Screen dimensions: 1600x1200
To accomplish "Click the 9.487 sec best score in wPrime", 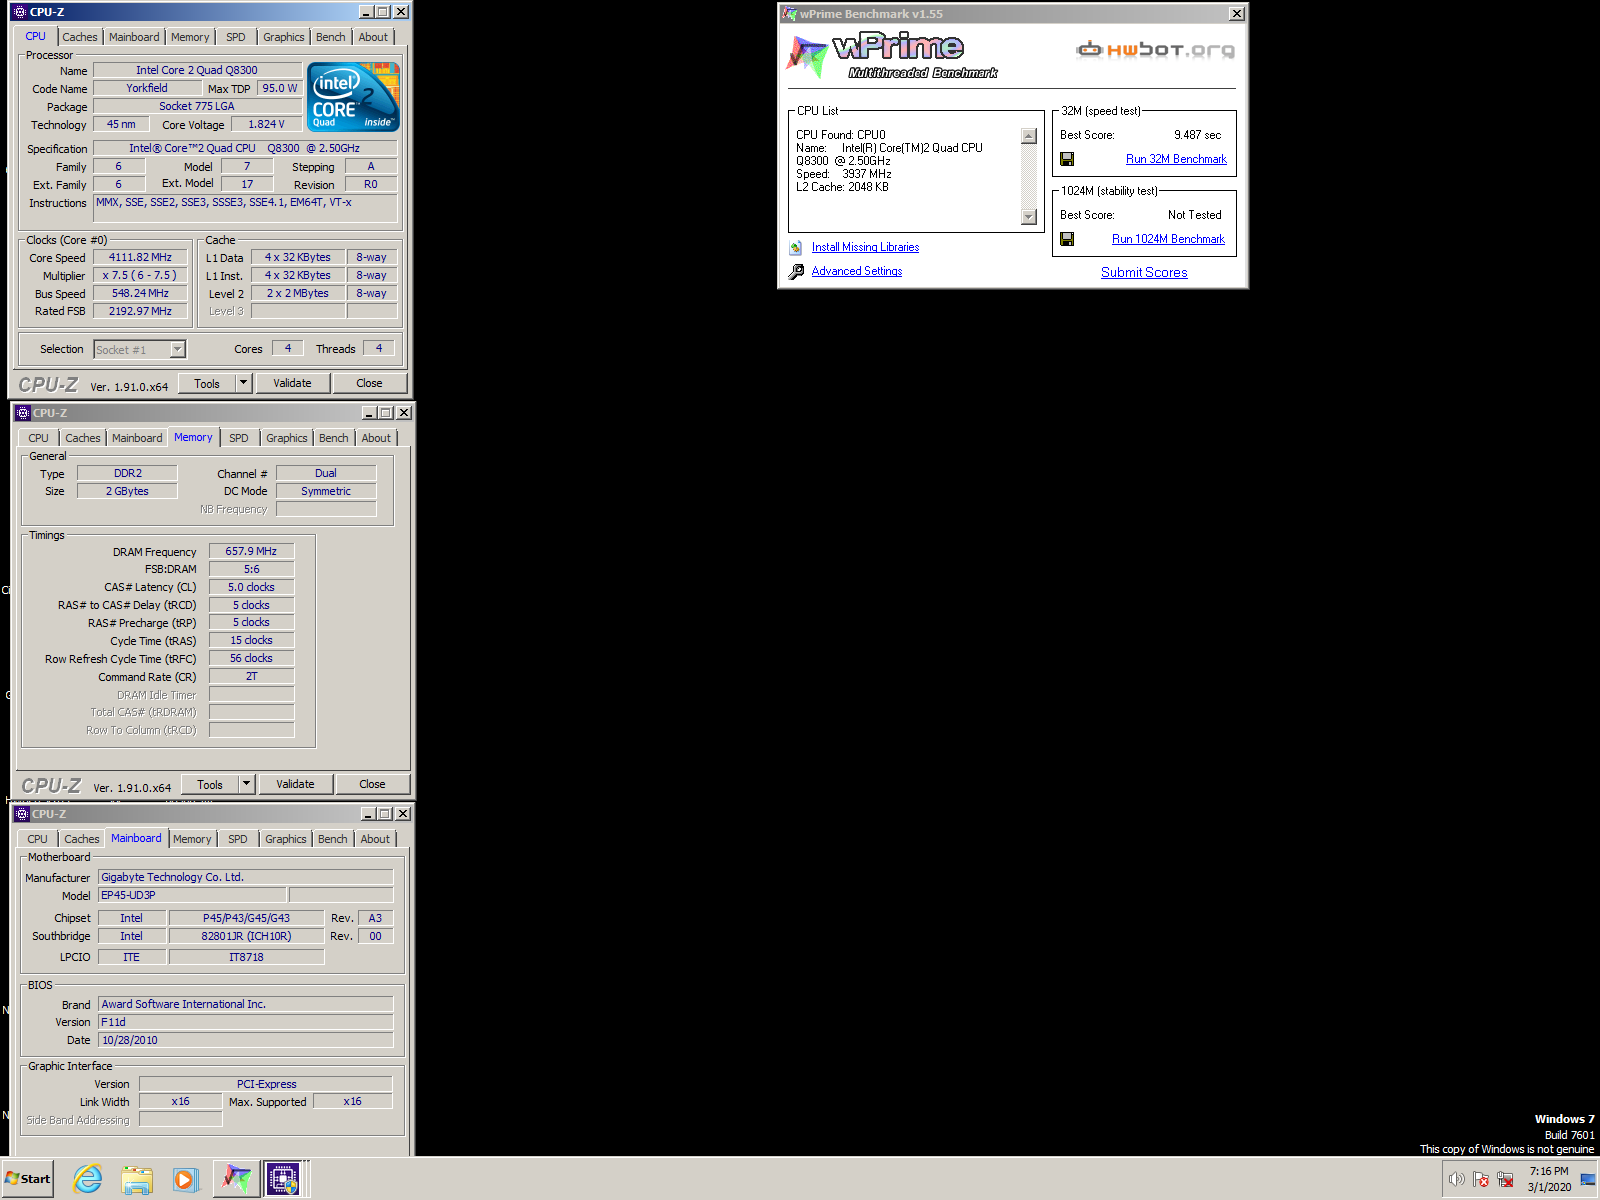I will click(1197, 135).
